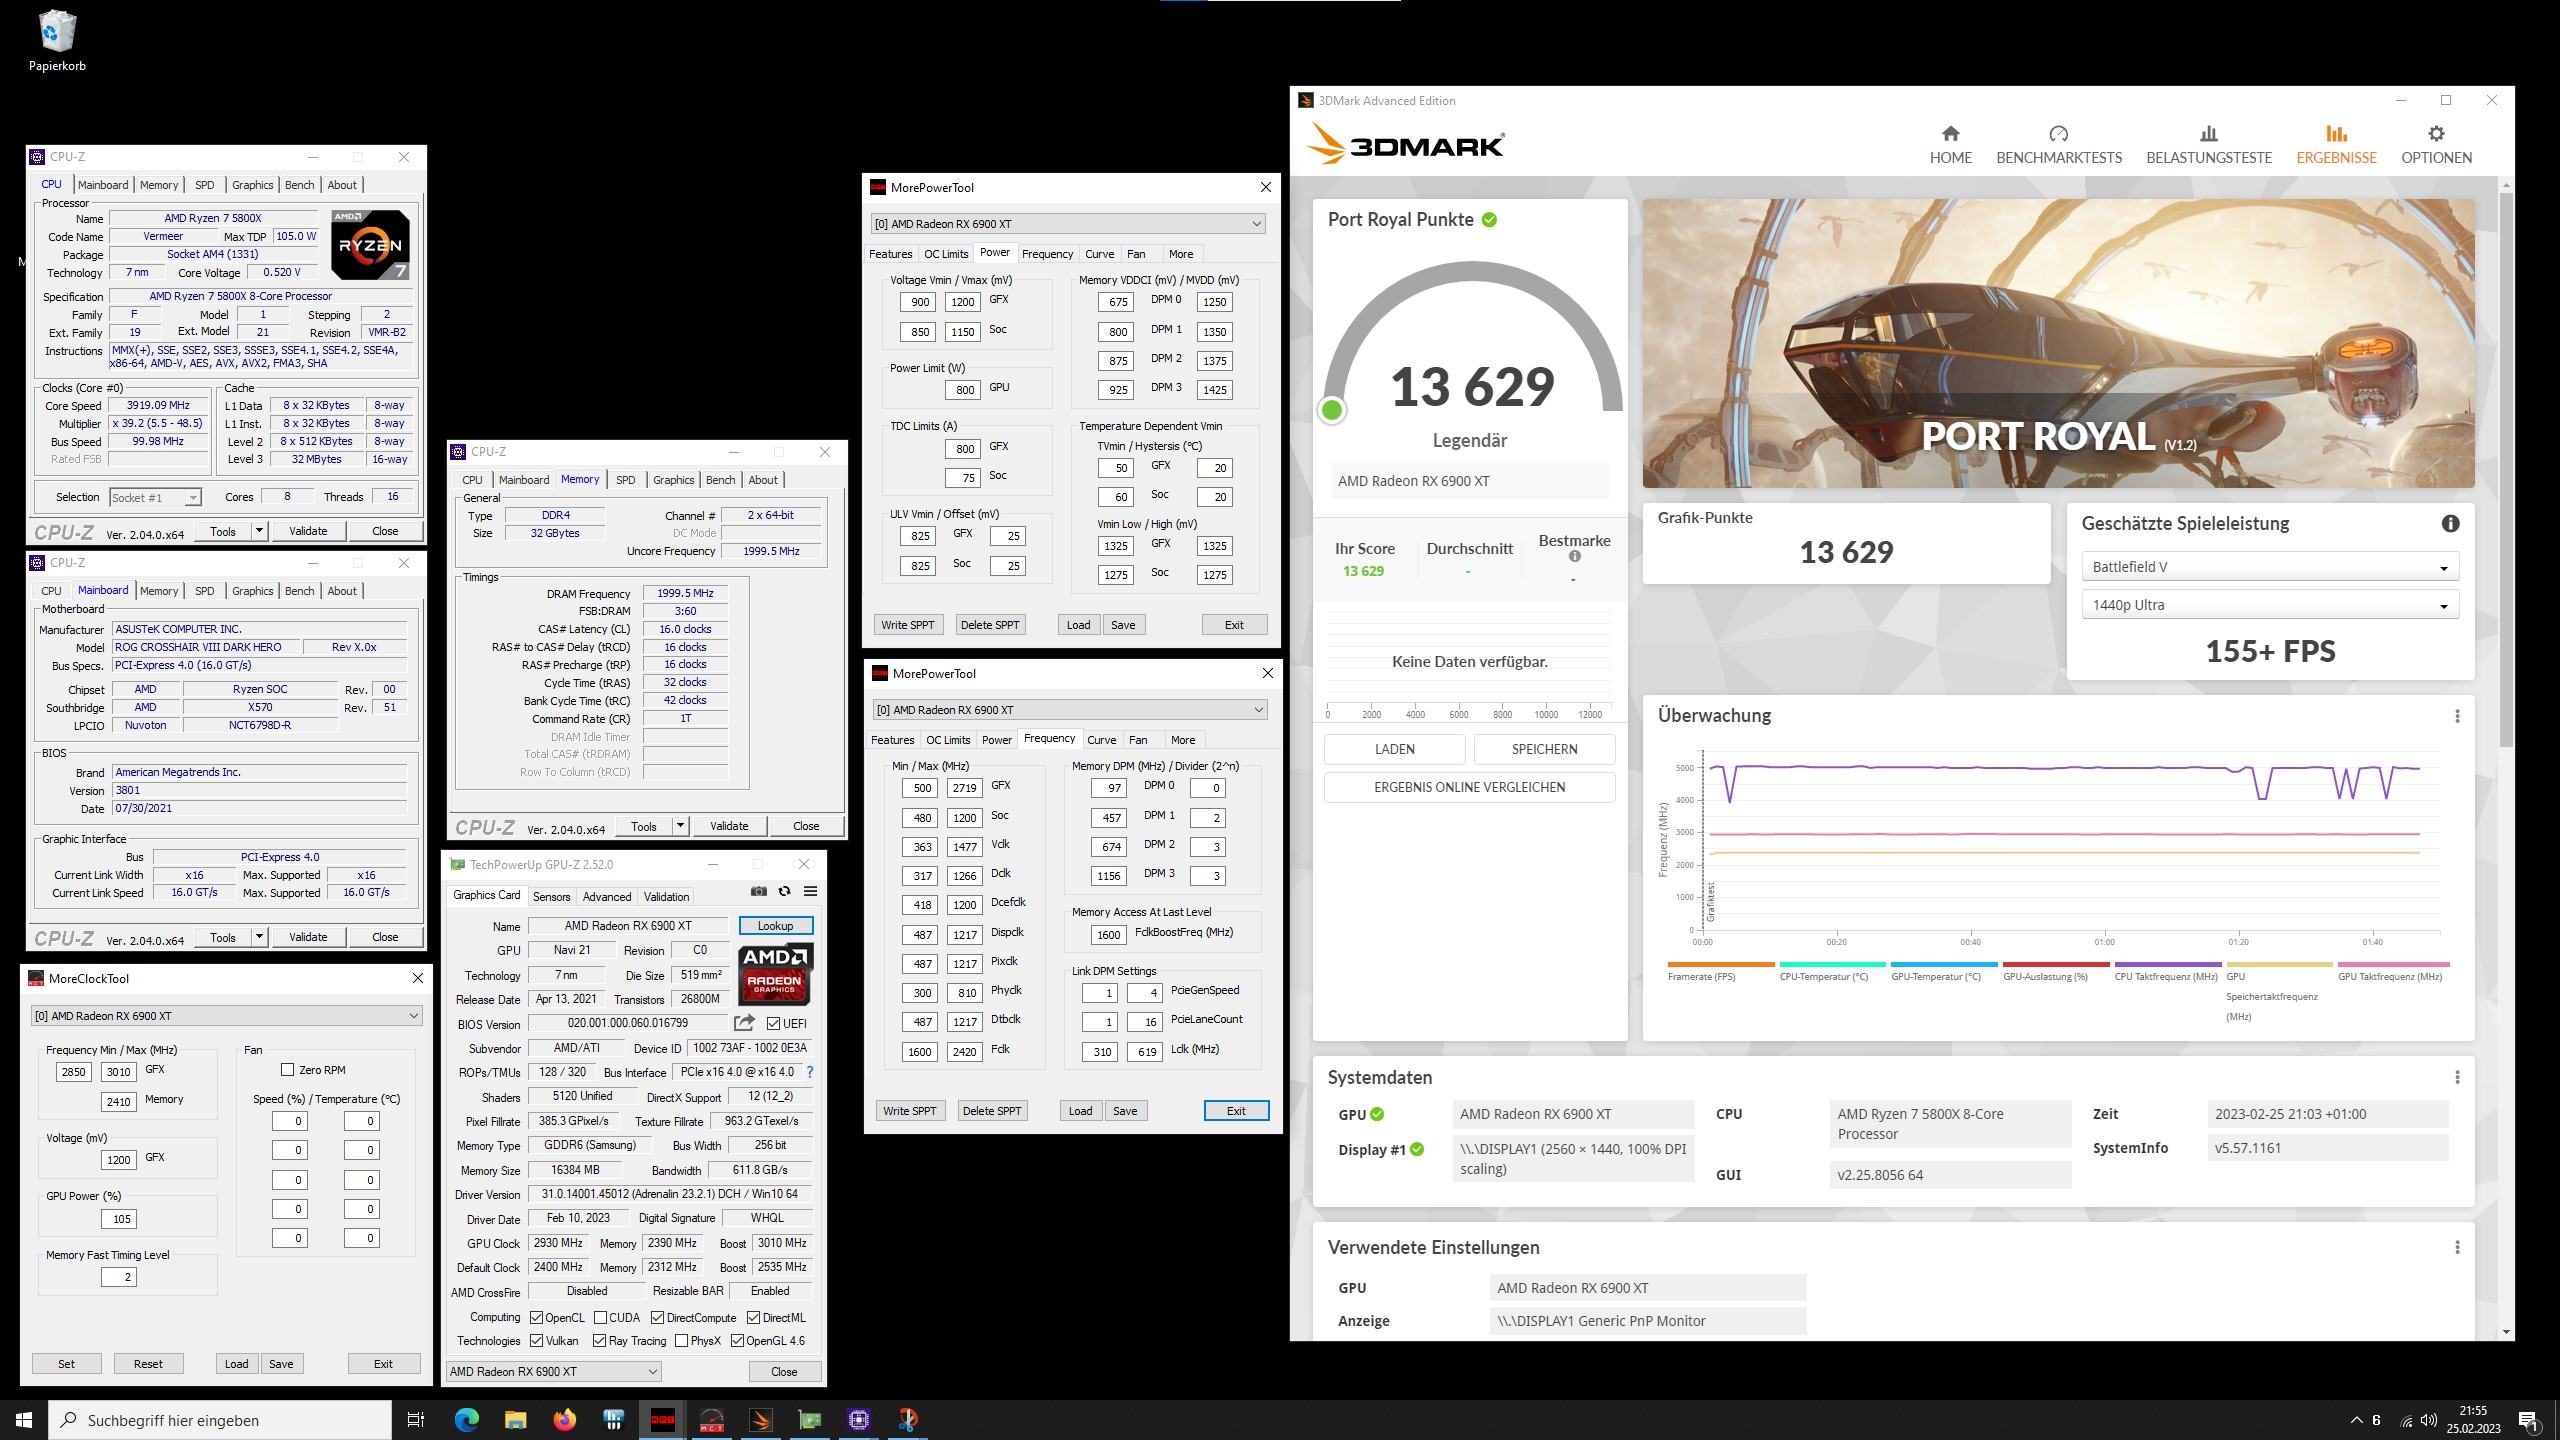2560x1440 pixels.
Task: Select SPD tab in CPU-Z Memory window
Action: click(x=625, y=480)
